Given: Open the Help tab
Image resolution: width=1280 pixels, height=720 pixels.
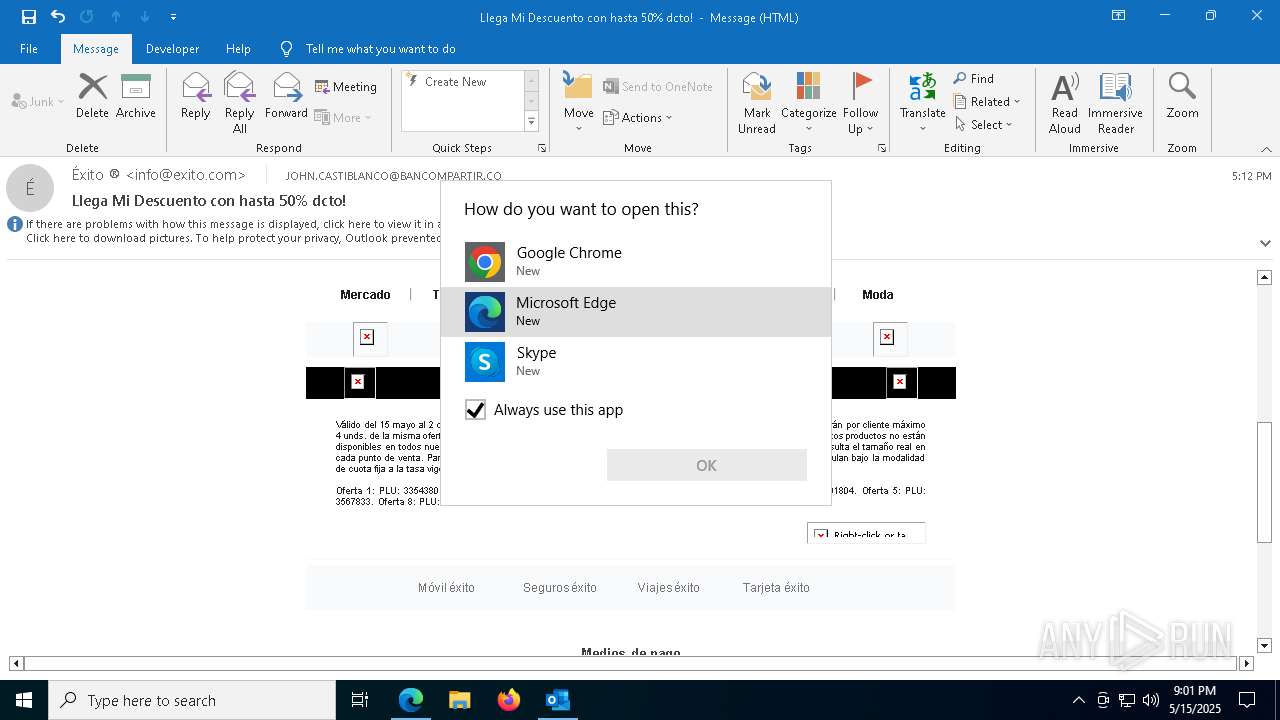Looking at the screenshot, I should coord(238,49).
